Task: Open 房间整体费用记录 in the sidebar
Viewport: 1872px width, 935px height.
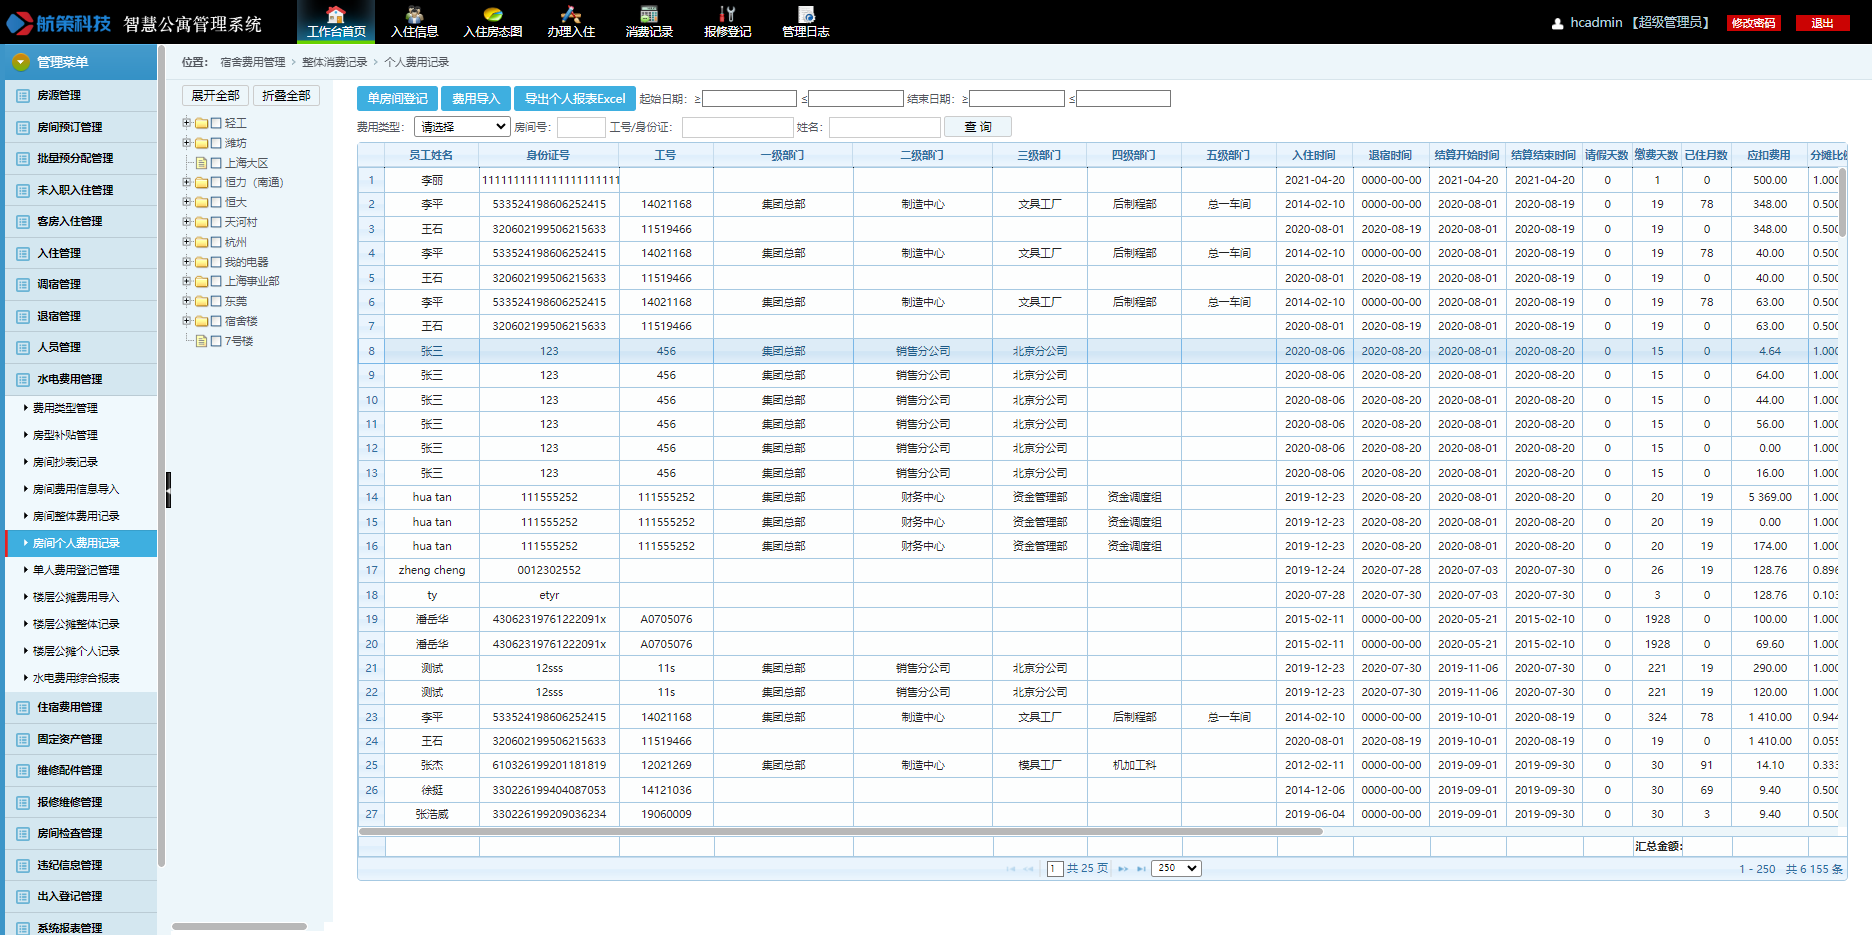Action: point(76,516)
